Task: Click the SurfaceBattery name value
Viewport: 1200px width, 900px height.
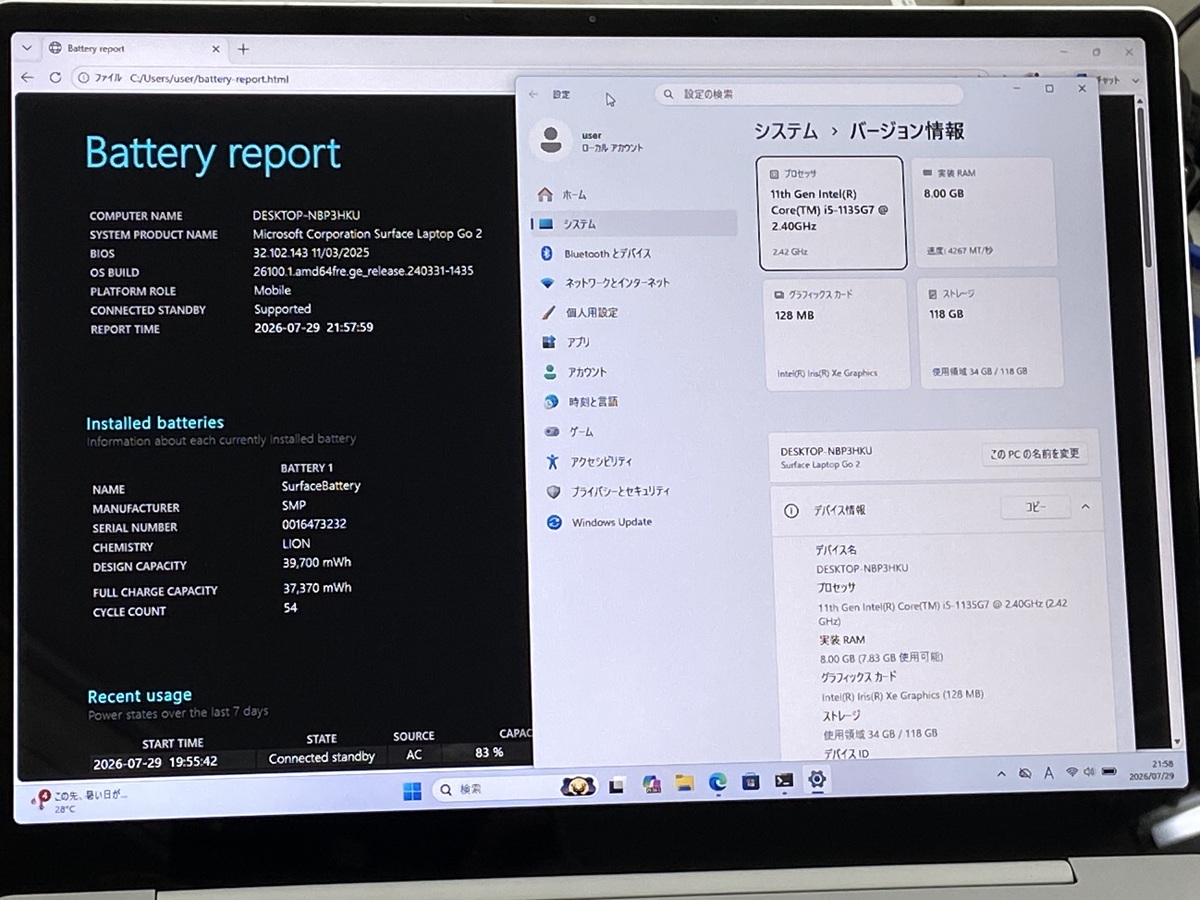Action: 321,486
